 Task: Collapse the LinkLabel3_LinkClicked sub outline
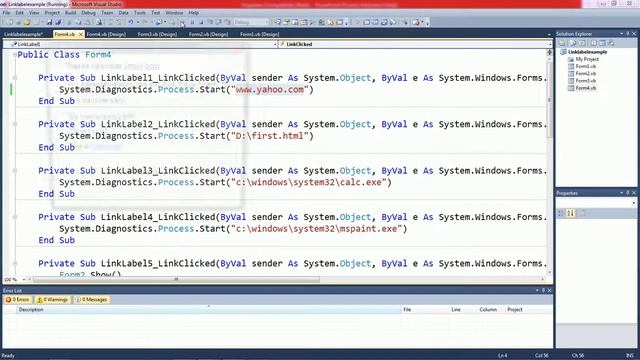15,171
